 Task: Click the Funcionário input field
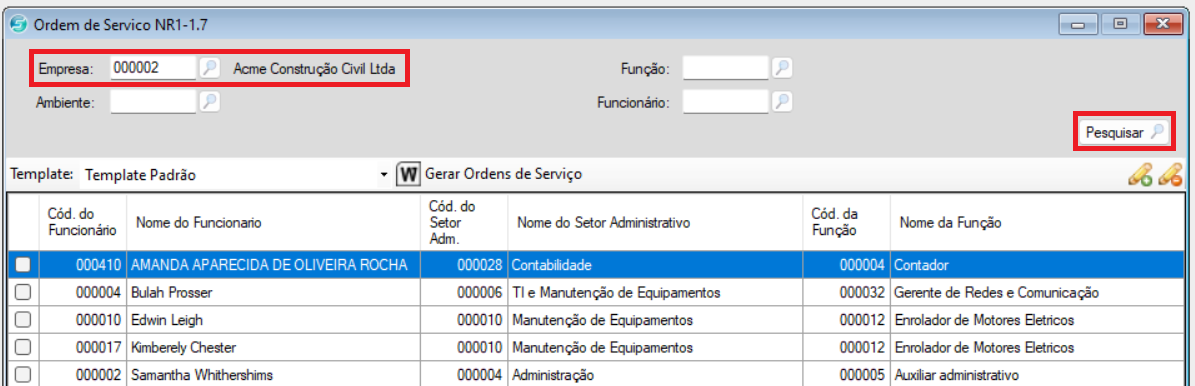pos(726,101)
